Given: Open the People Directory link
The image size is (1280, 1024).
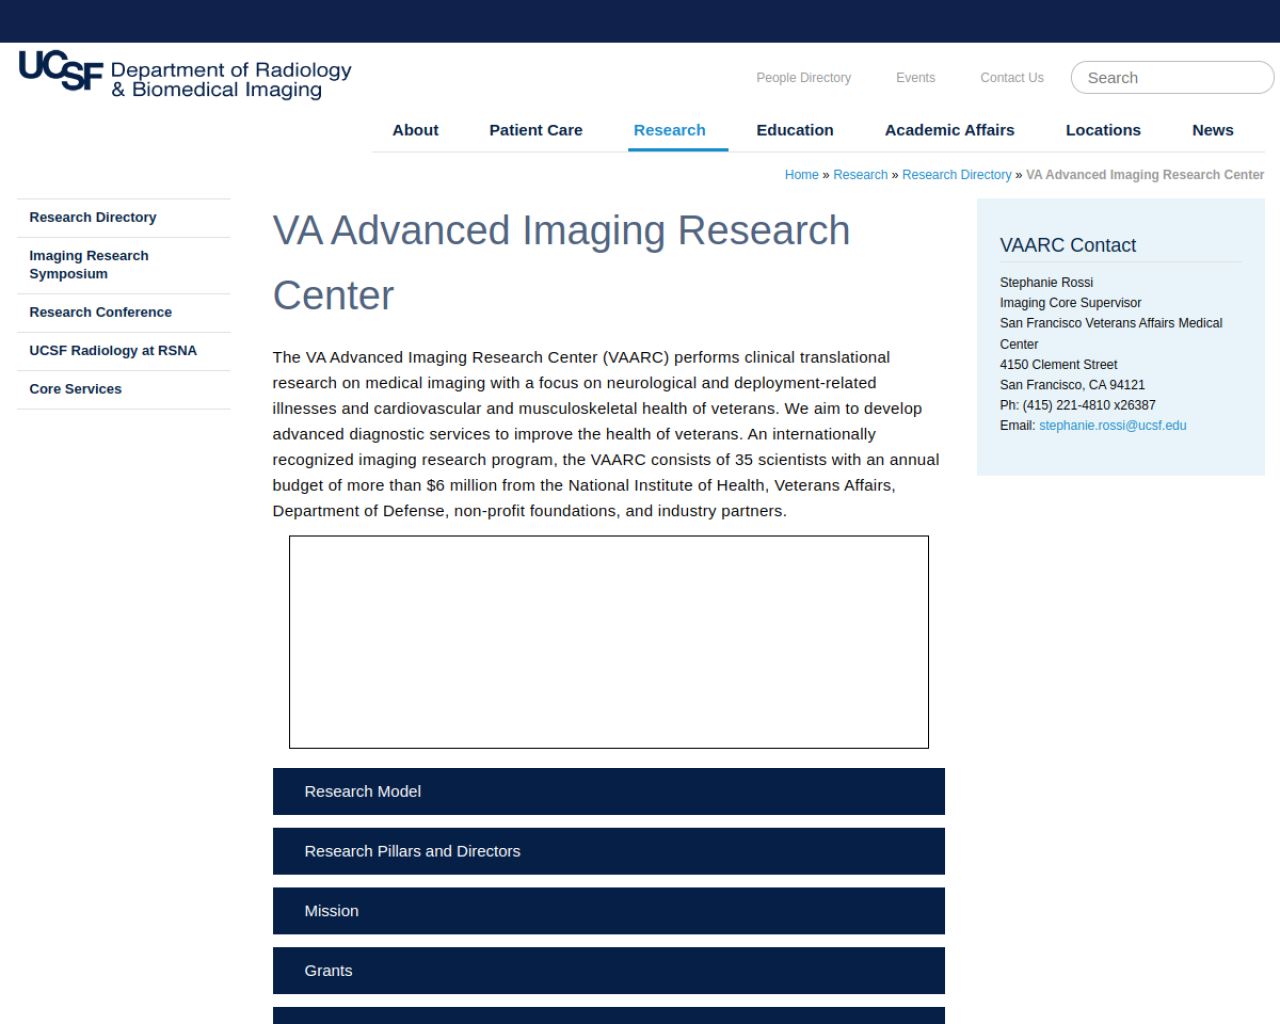Looking at the screenshot, I should 803,78.
